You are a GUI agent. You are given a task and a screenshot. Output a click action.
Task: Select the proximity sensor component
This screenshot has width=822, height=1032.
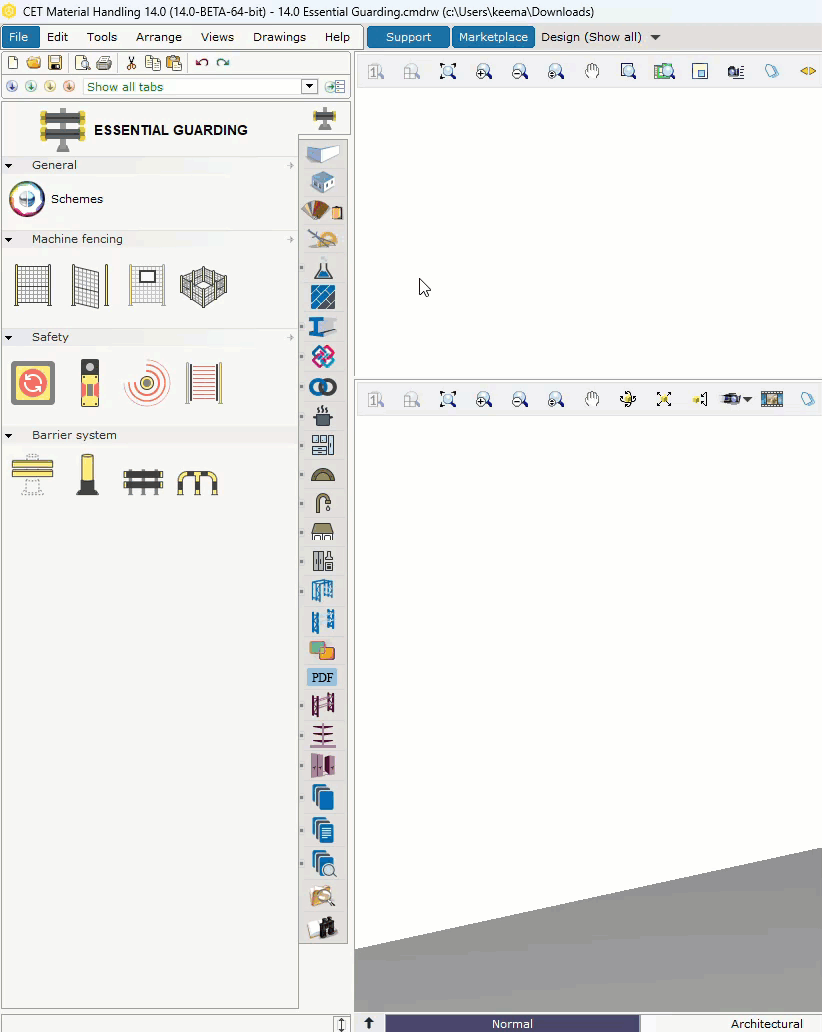coord(147,383)
